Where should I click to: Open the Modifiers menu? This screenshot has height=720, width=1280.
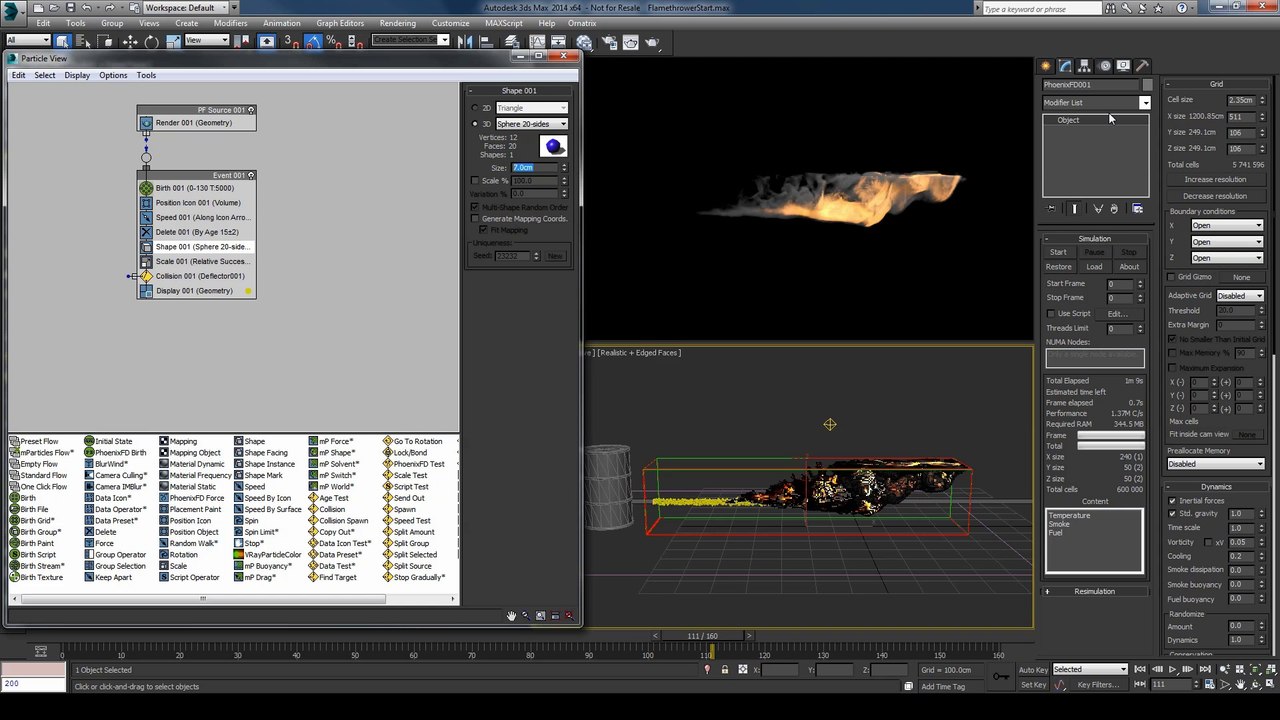(230, 23)
